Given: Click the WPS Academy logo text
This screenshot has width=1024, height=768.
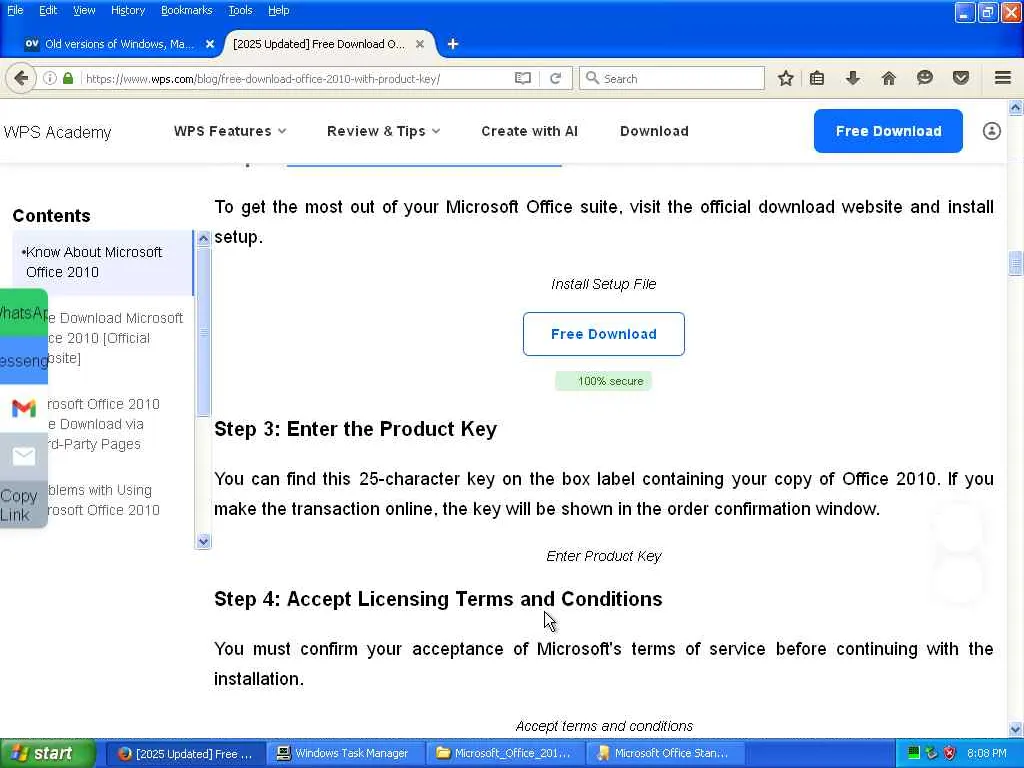Looking at the screenshot, I should pos(57,133).
